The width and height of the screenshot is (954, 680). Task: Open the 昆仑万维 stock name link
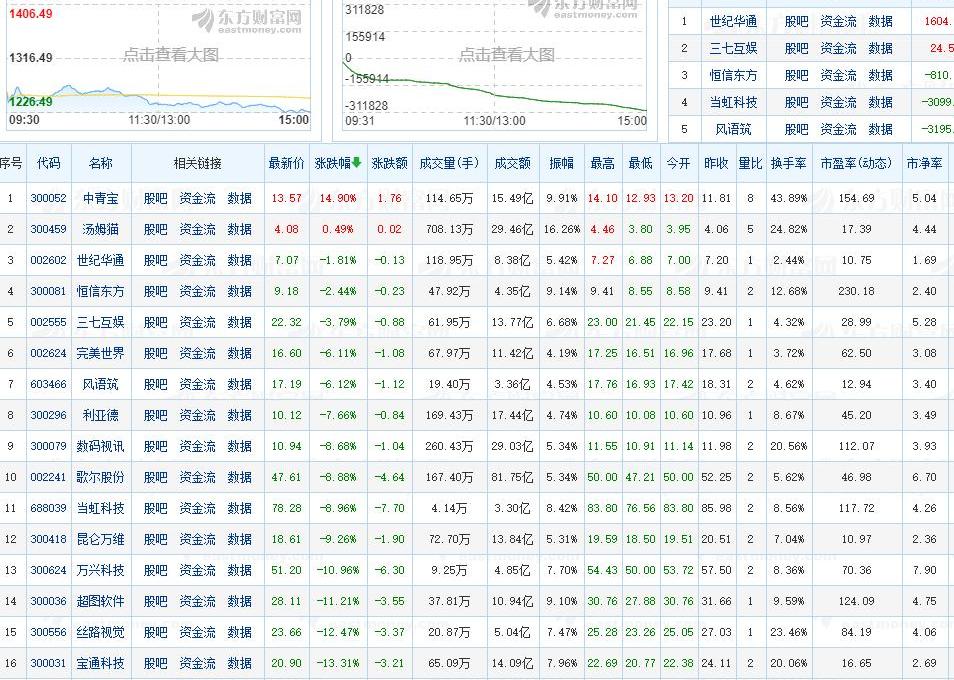(x=101, y=539)
